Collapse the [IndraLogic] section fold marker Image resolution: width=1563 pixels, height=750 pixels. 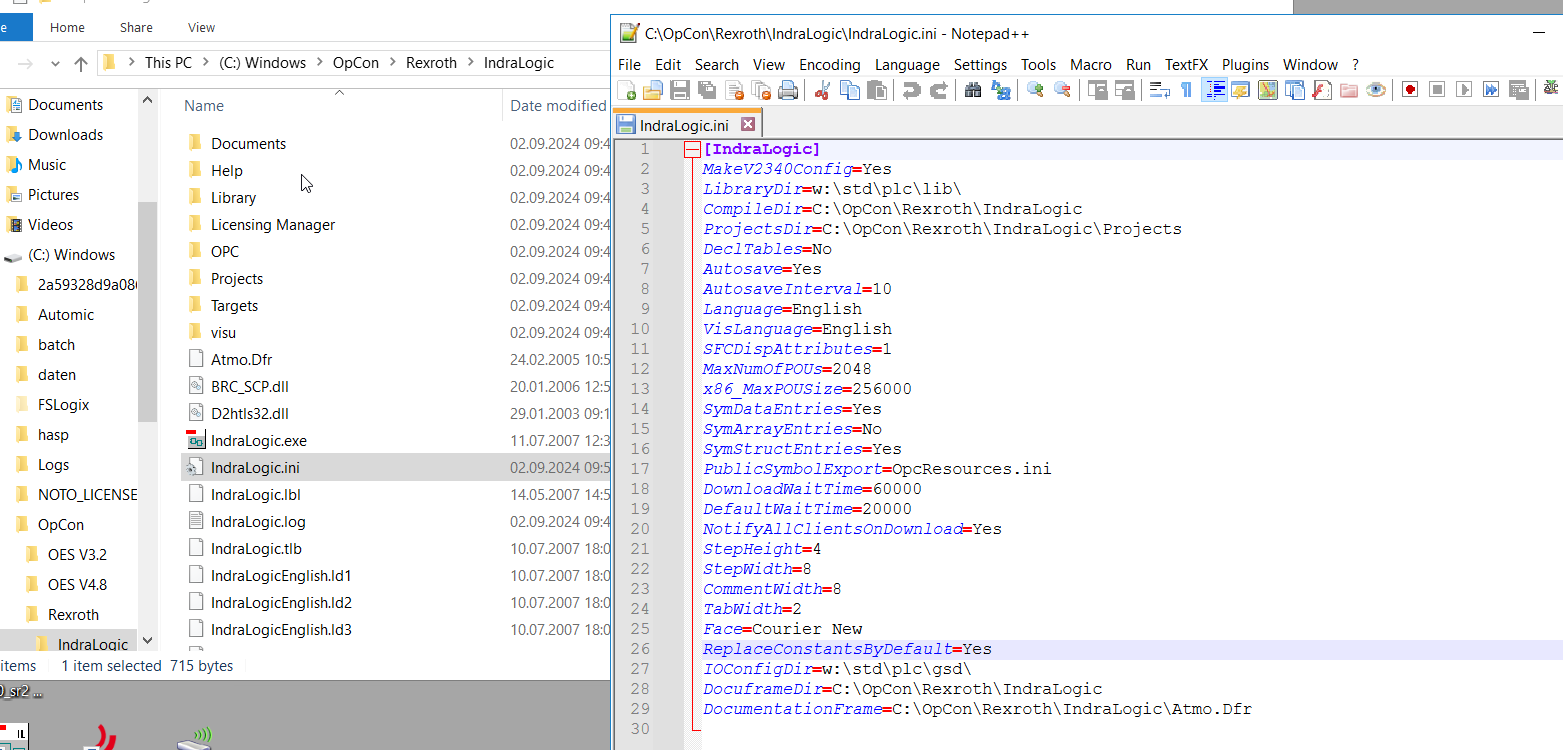[x=691, y=150]
